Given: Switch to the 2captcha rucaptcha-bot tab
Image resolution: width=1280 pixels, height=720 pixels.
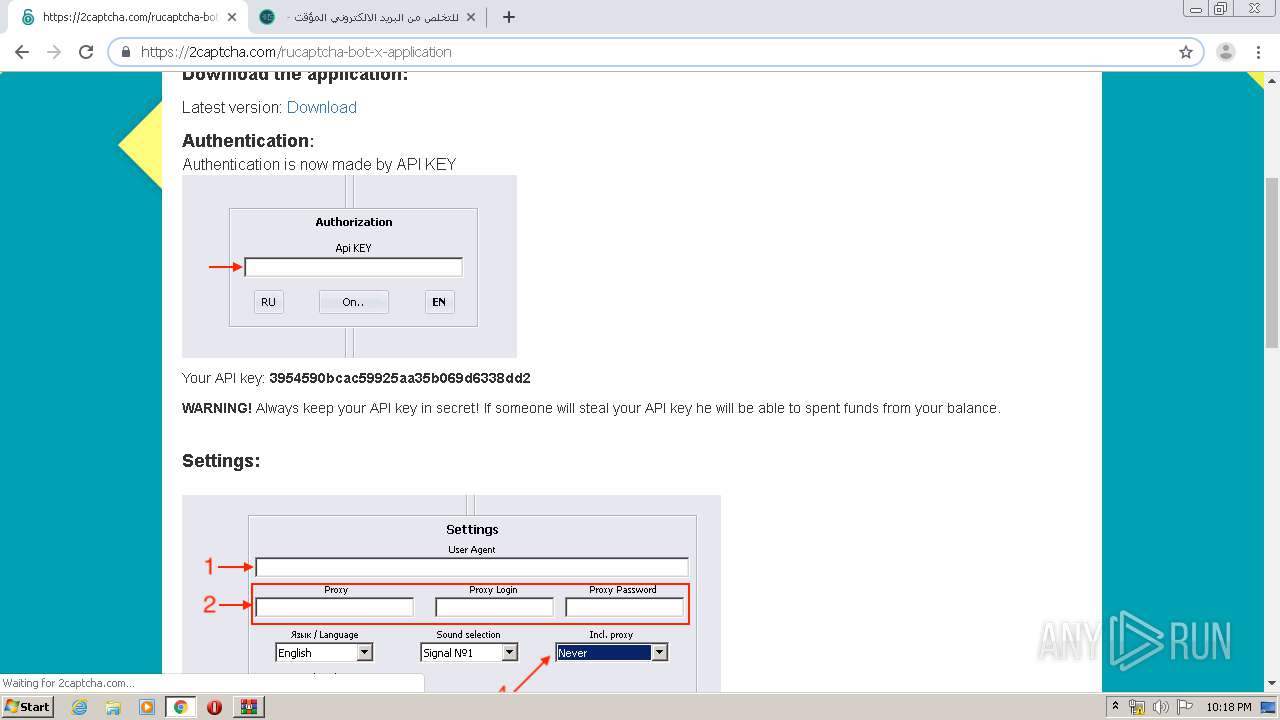Looking at the screenshot, I should (x=127, y=17).
